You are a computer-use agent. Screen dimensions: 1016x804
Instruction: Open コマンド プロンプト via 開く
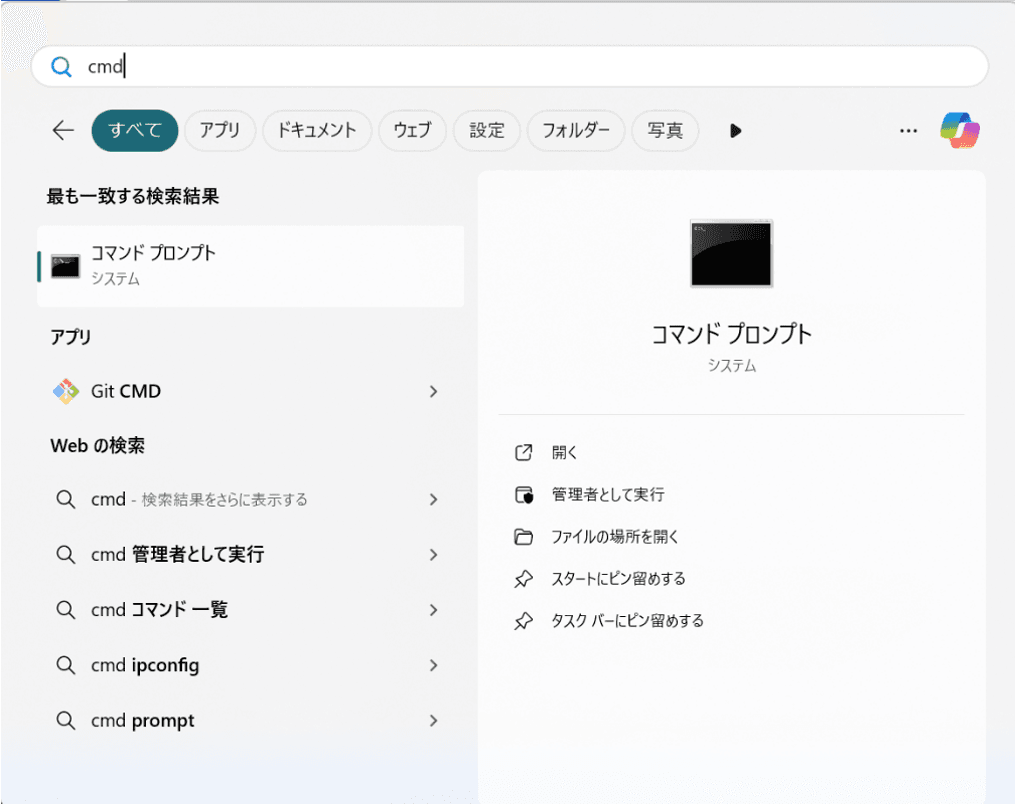pos(565,453)
